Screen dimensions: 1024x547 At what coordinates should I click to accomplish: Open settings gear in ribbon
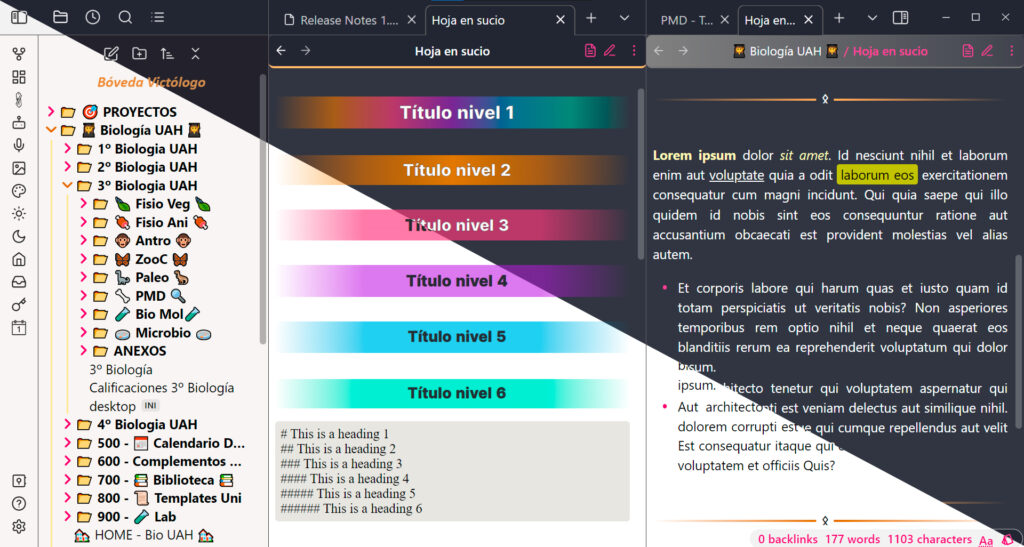[19, 526]
